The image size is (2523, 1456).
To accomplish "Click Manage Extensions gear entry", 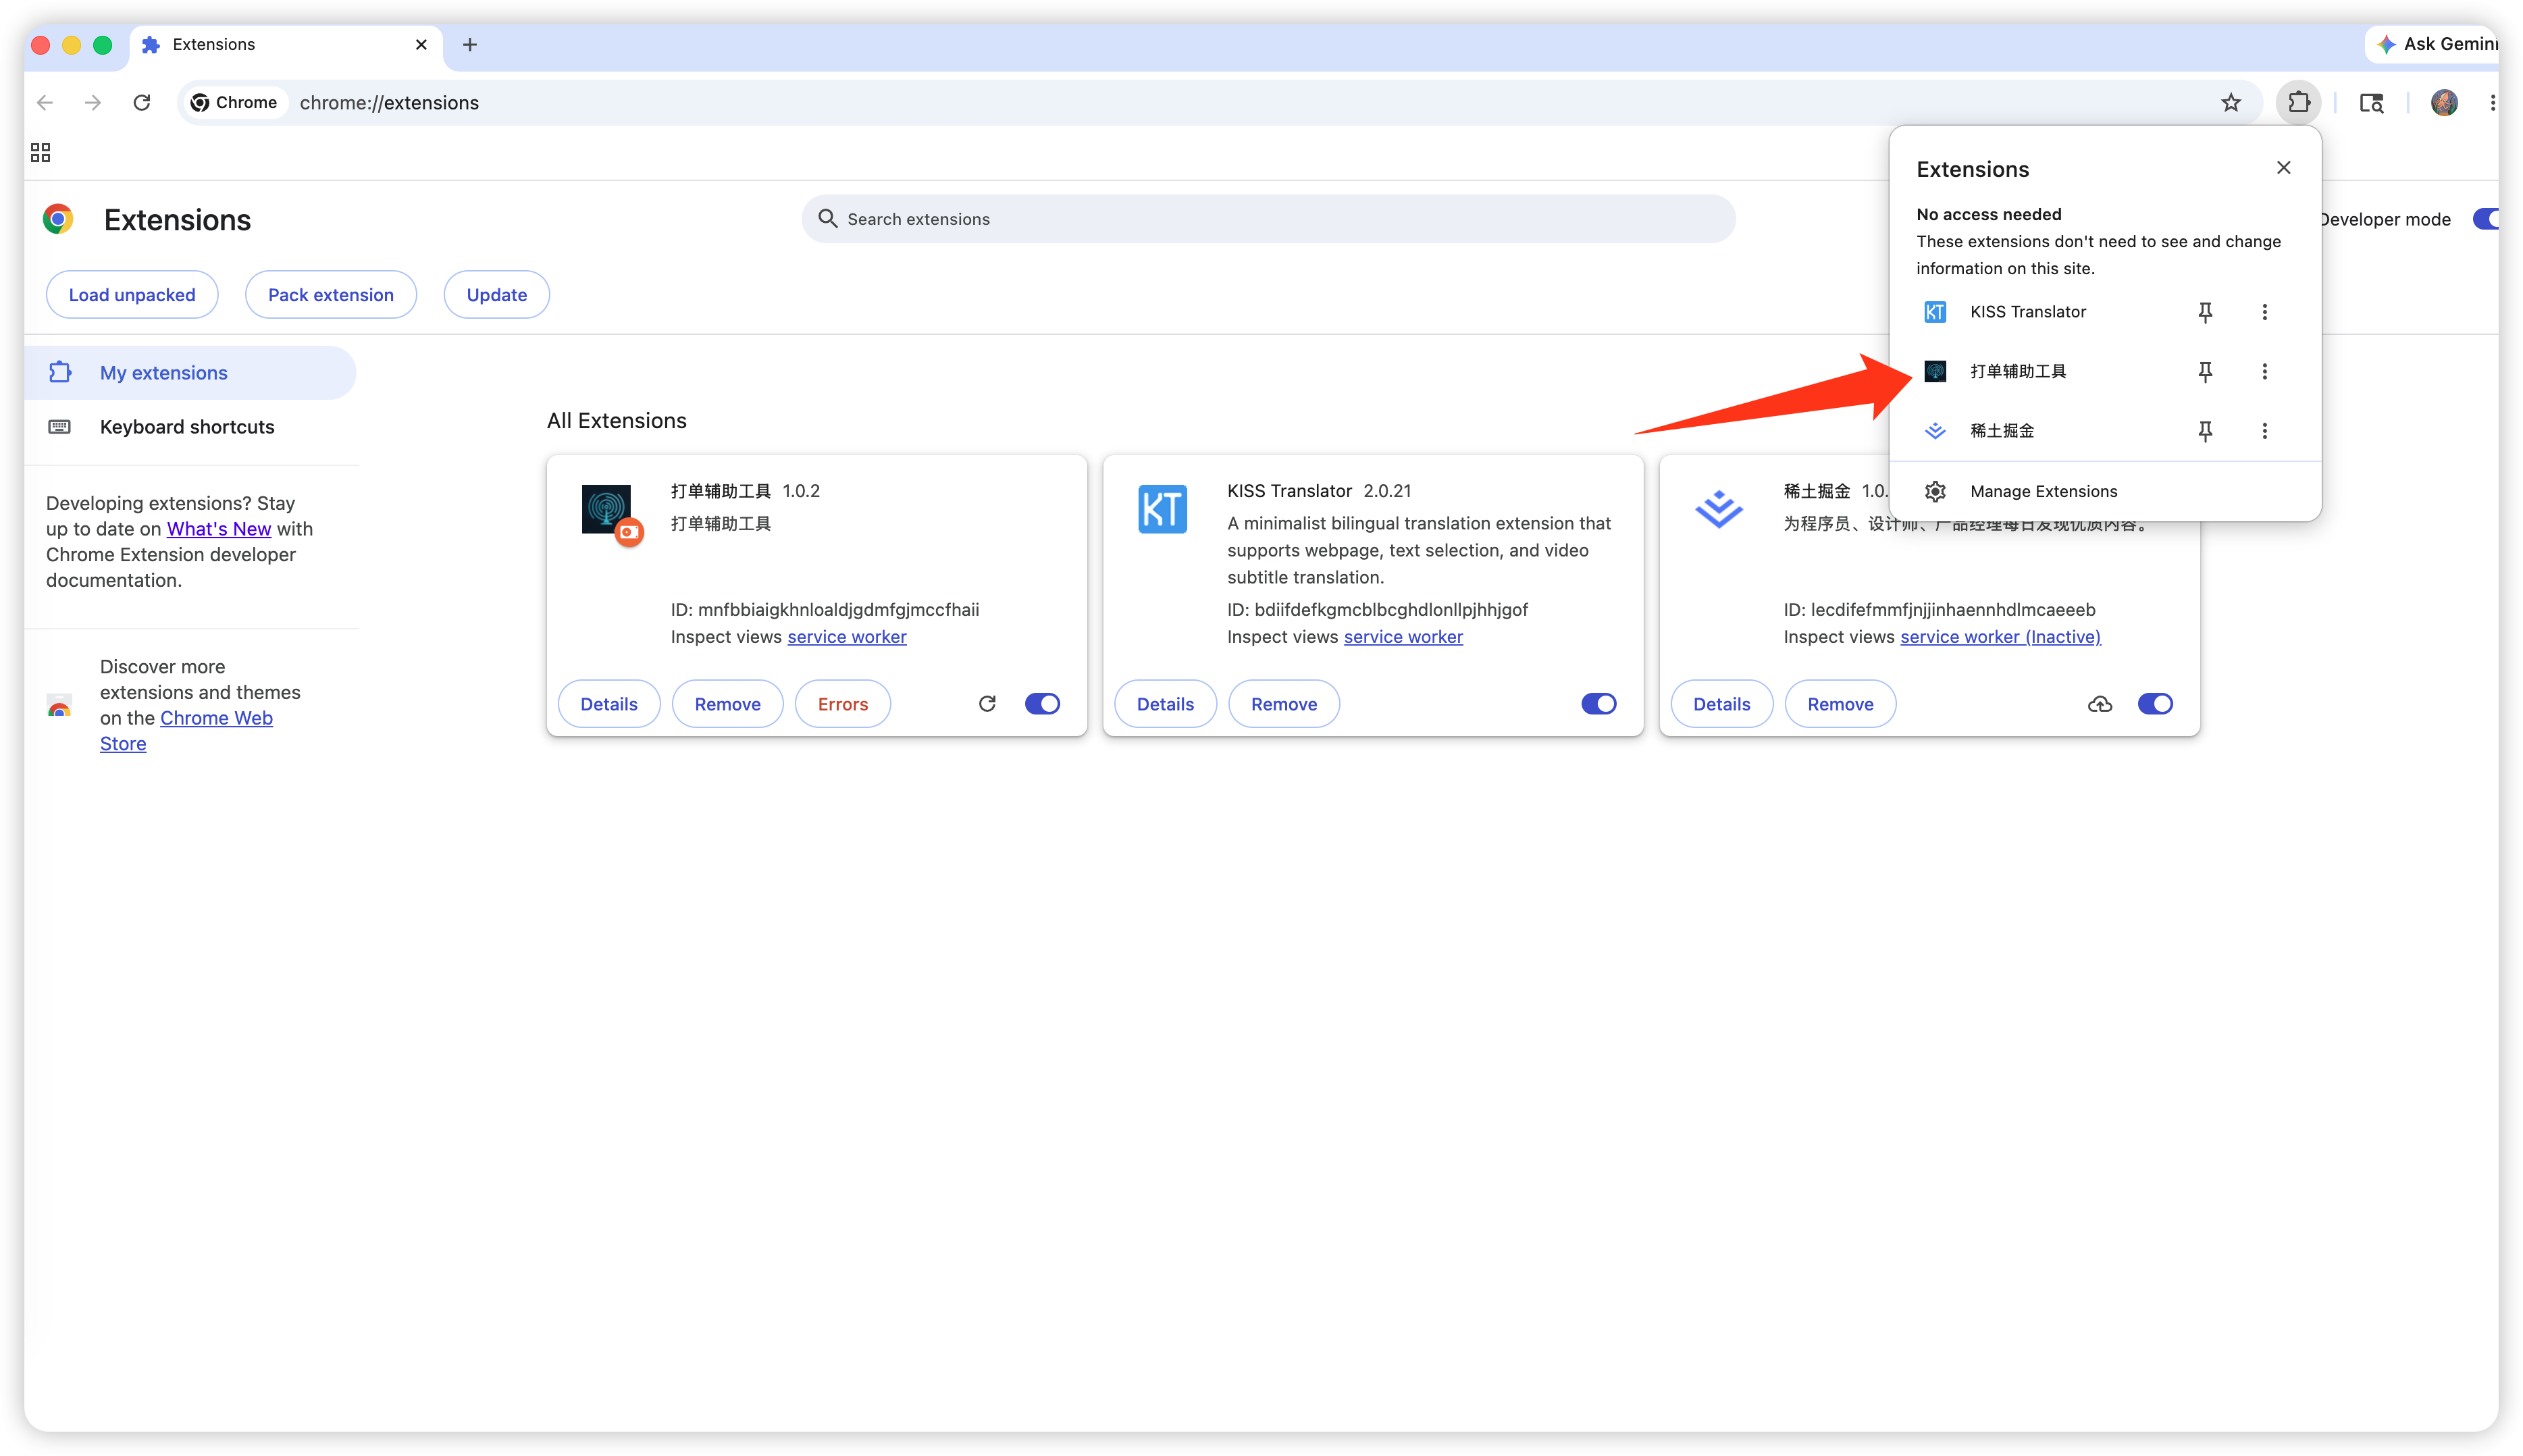I will point(2105,491).
